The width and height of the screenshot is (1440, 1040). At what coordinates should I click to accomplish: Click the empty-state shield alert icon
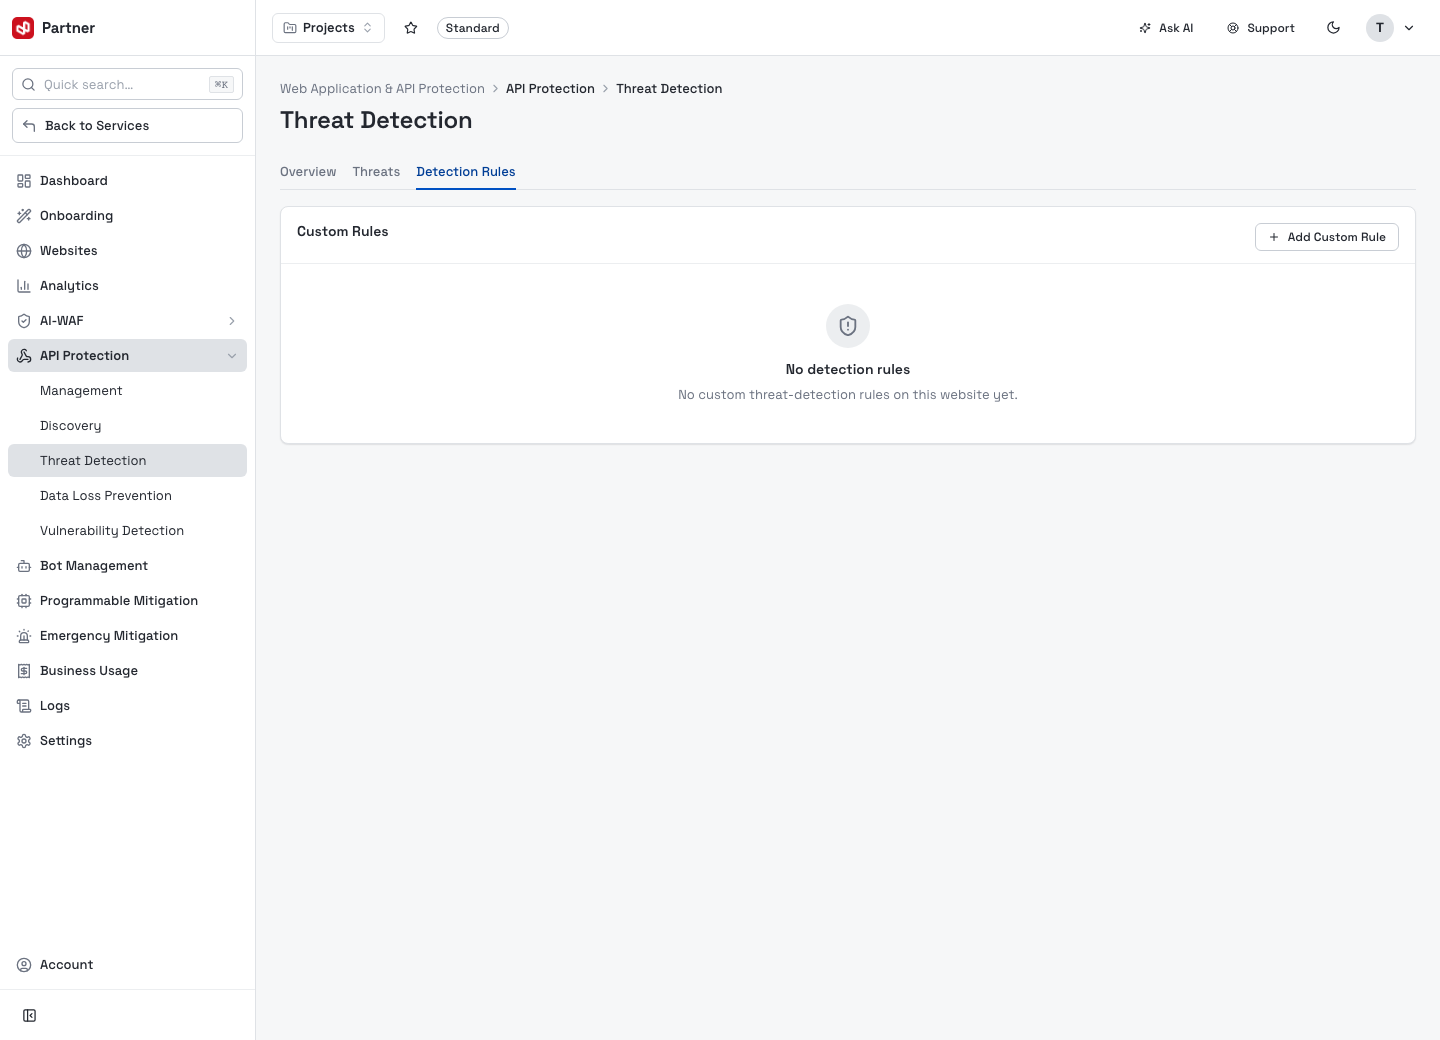coord(848,326)
